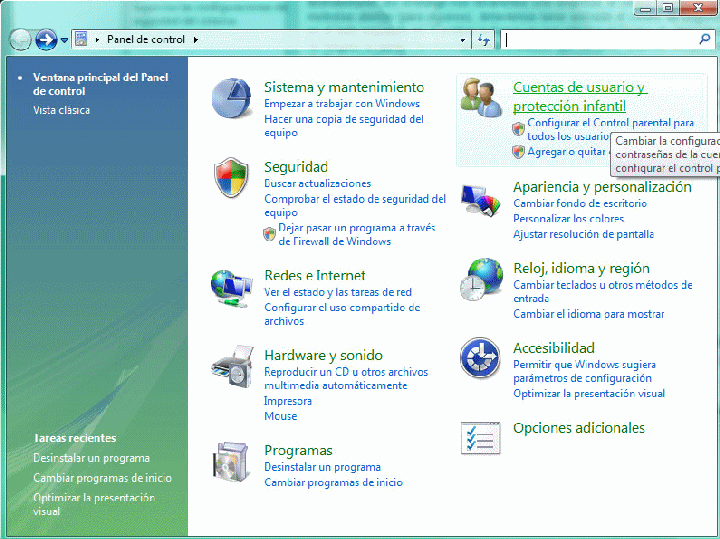
Task: Click the Reloj, idioma y región icon
Action: (481, 279)
